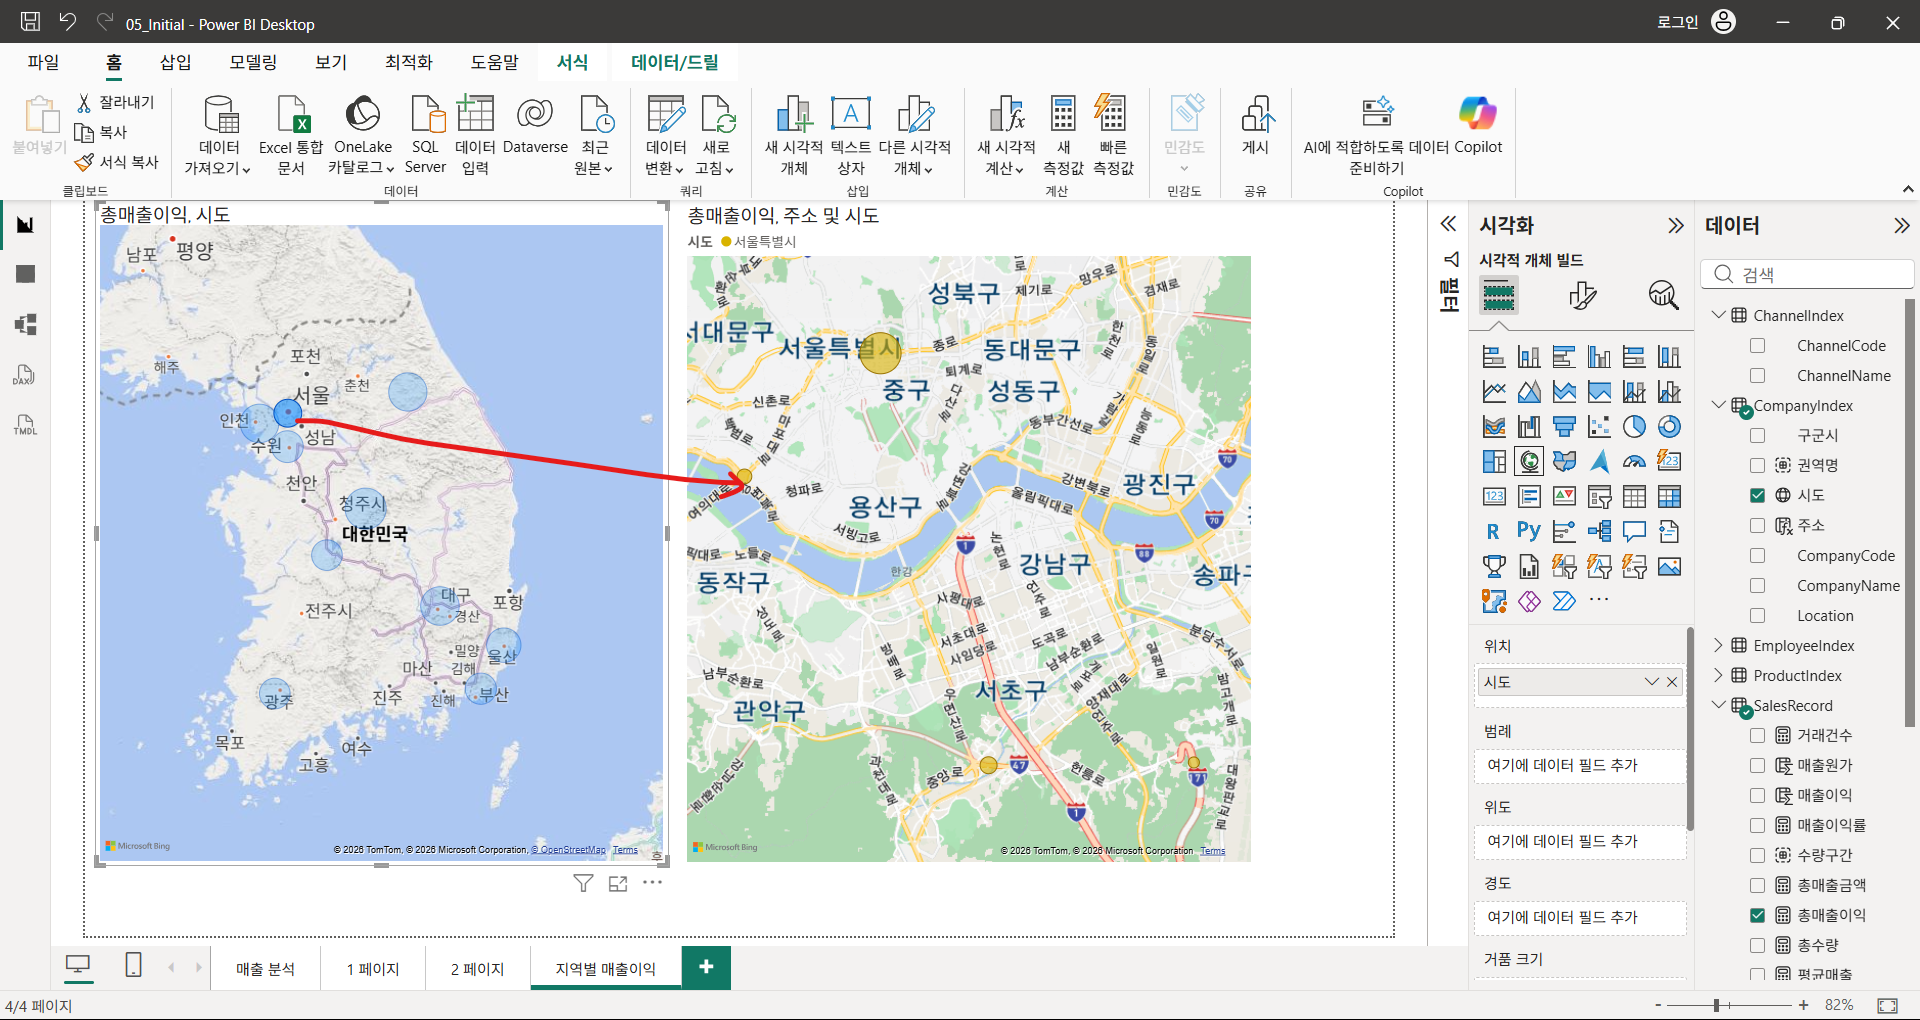The height and width of the screenshot is (1020, 1920).
Task: Open the 매출 분석 page tab
Action: coord(265,969)
